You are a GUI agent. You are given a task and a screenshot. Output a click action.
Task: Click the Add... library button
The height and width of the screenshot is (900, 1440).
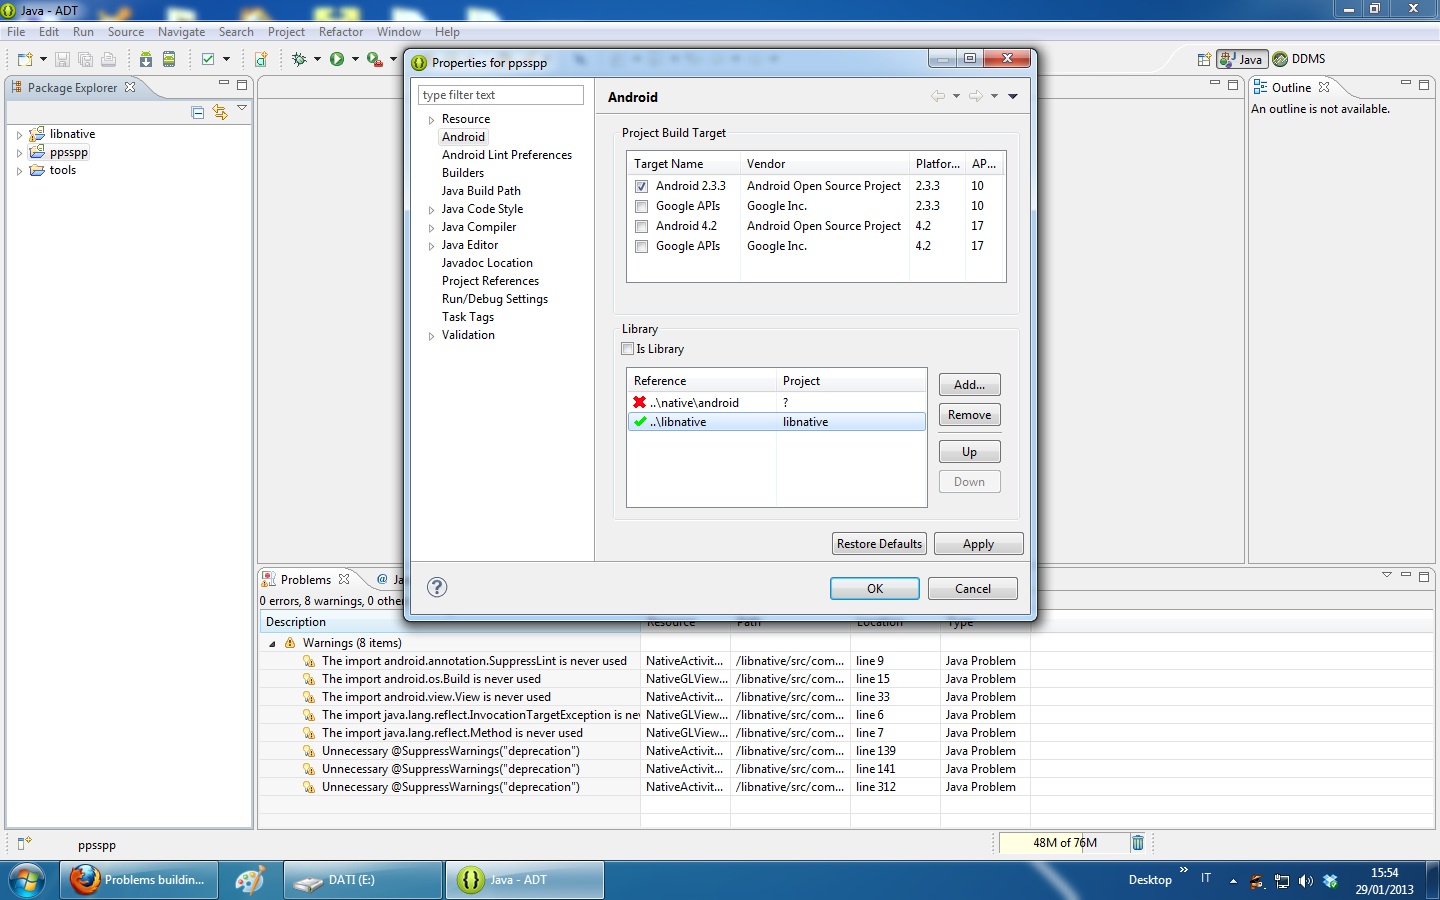pyautogui.click(x=969, y=385)
